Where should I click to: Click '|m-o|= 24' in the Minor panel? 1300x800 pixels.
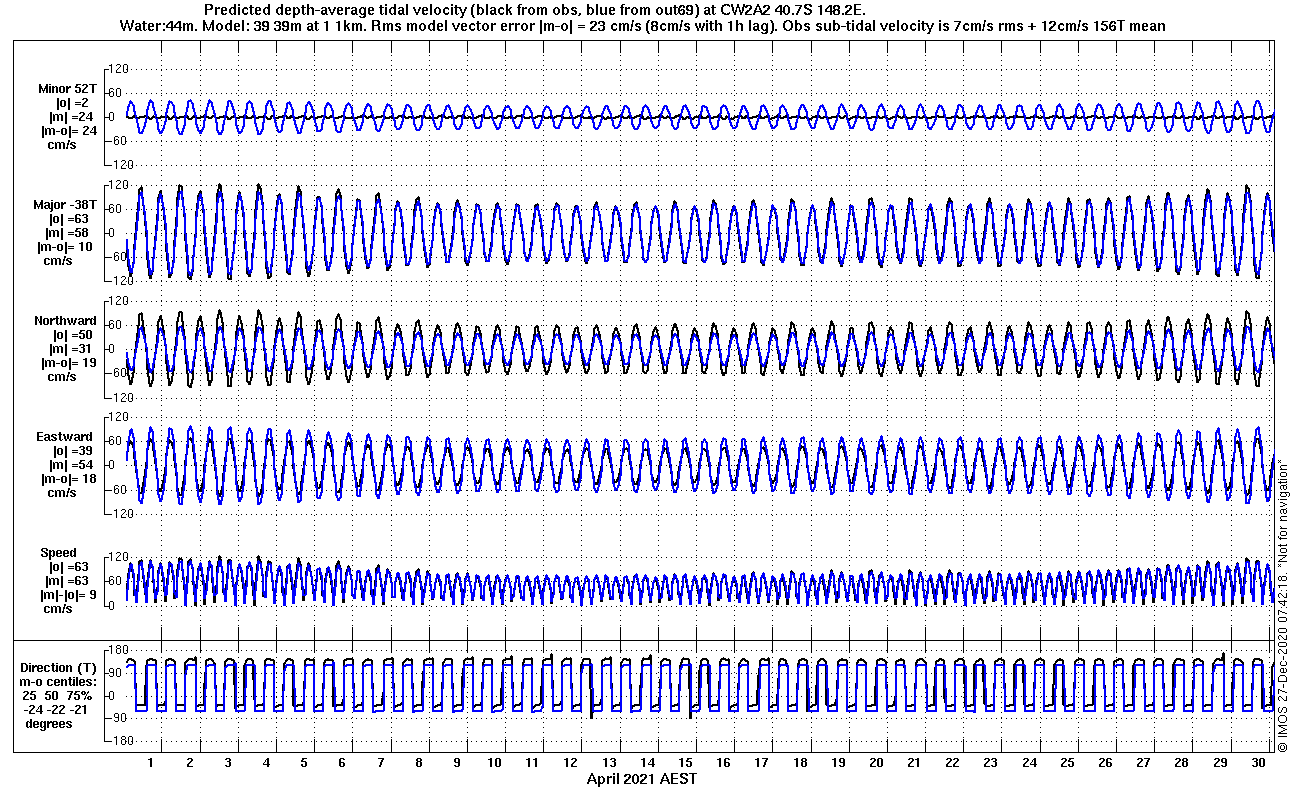pos(68,131)
